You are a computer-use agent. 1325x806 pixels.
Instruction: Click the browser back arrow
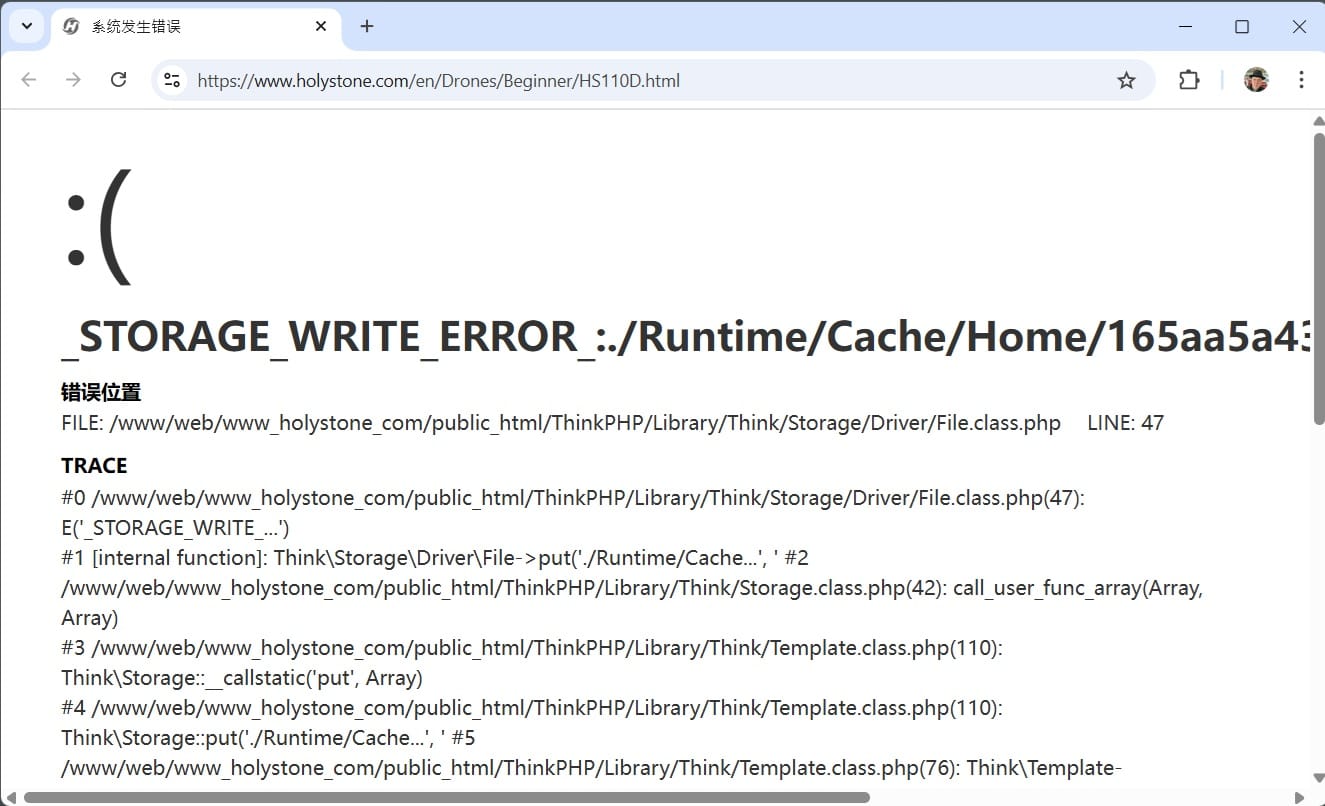29,80
